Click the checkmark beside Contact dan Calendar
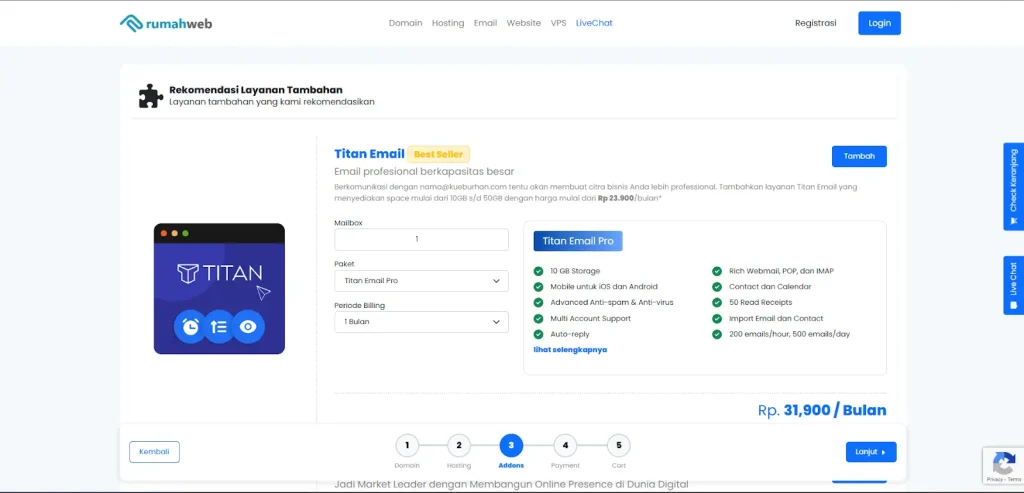1024x493 pixels. pos(717,287)
